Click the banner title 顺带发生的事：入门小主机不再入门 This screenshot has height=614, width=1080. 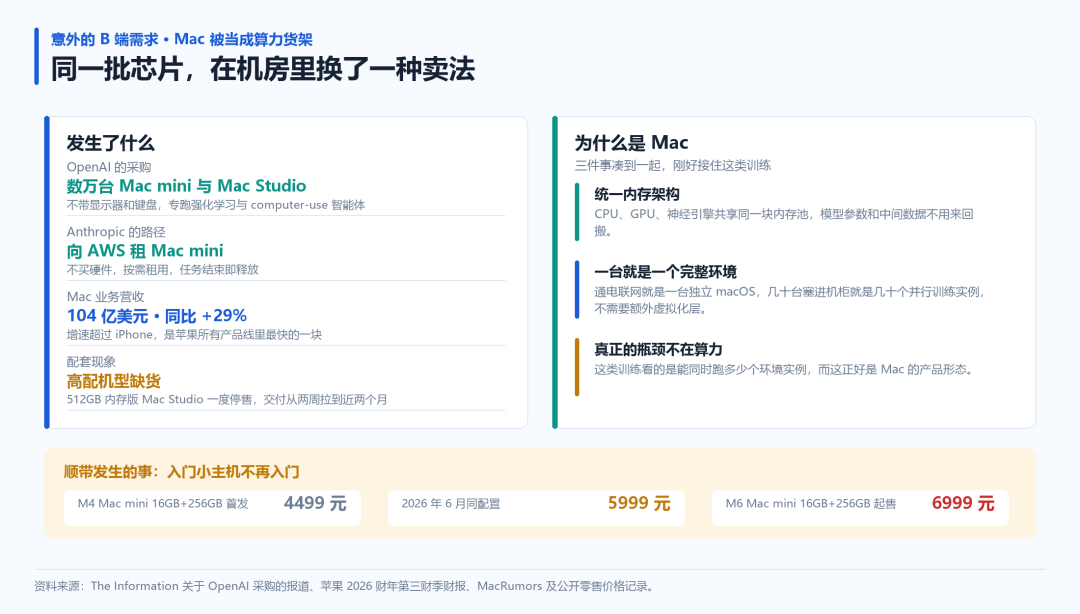pyautogui.click(x=181, y=472)
